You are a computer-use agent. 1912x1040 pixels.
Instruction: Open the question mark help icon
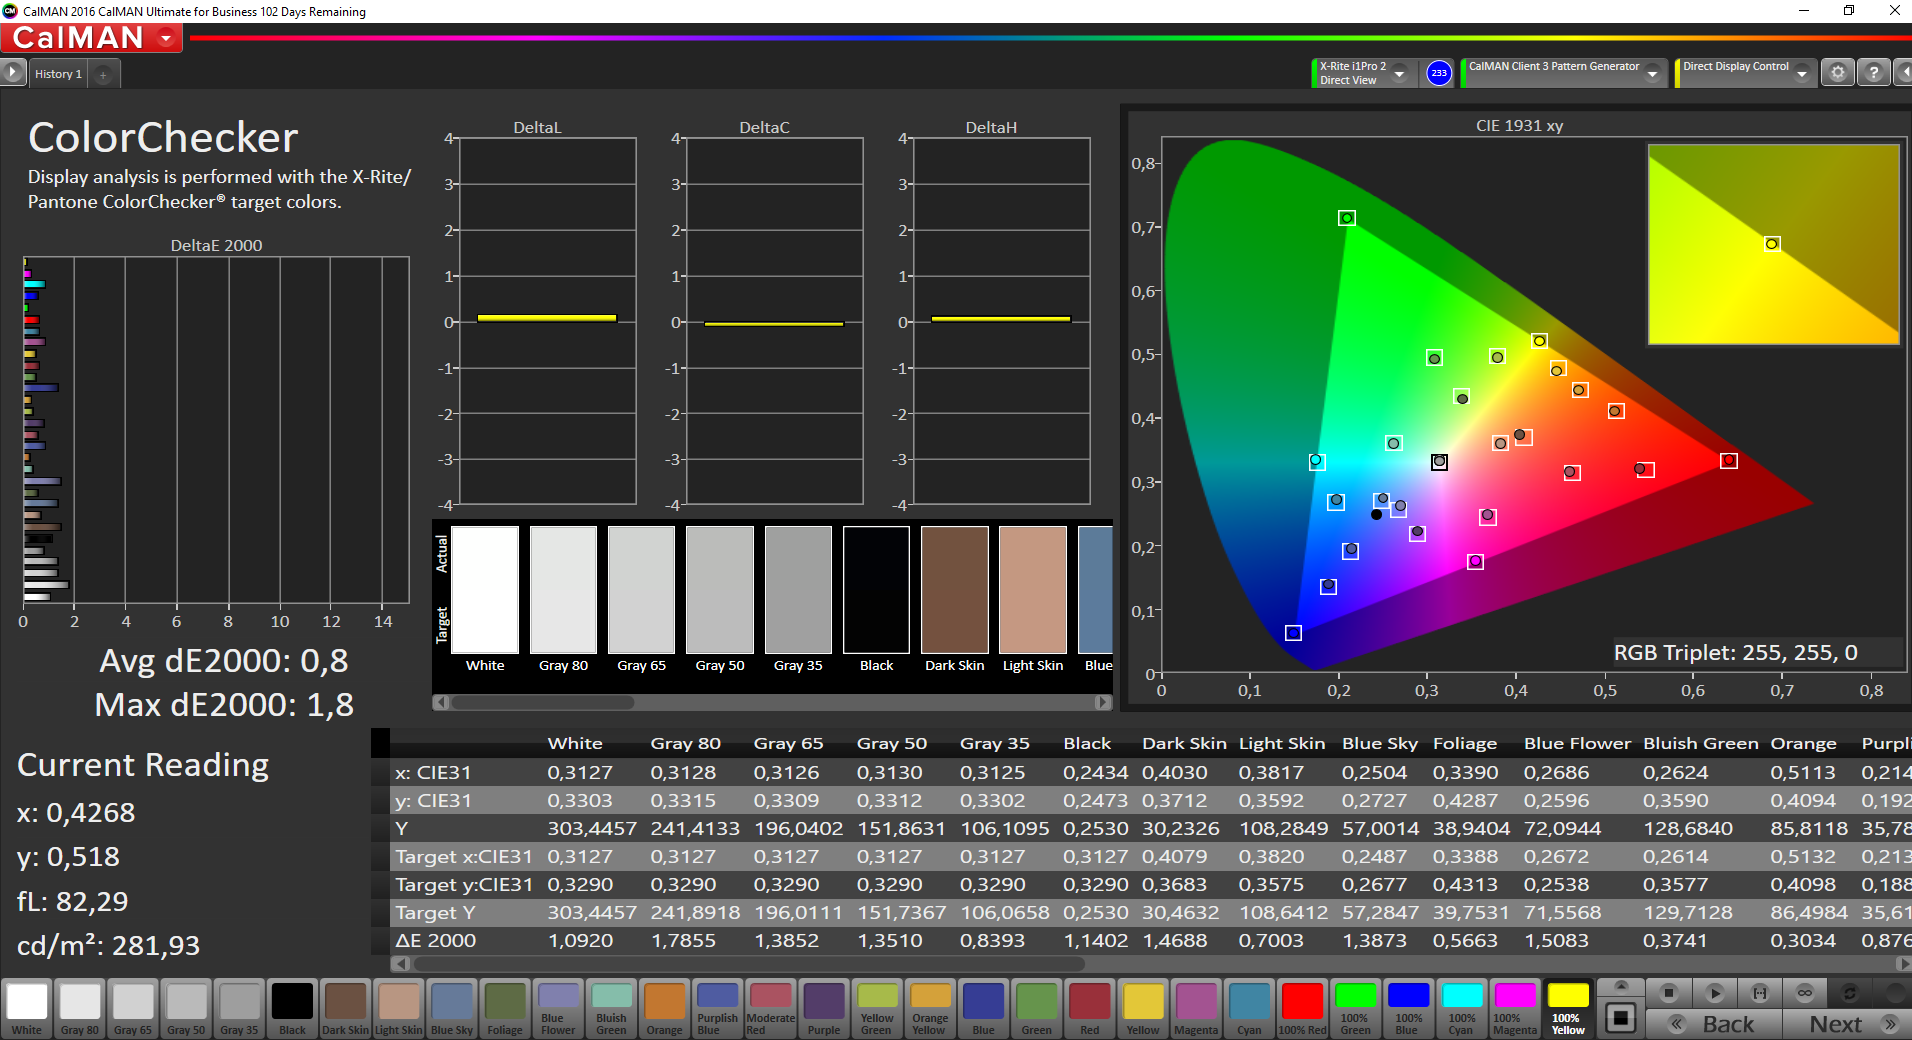[1873, 73]
